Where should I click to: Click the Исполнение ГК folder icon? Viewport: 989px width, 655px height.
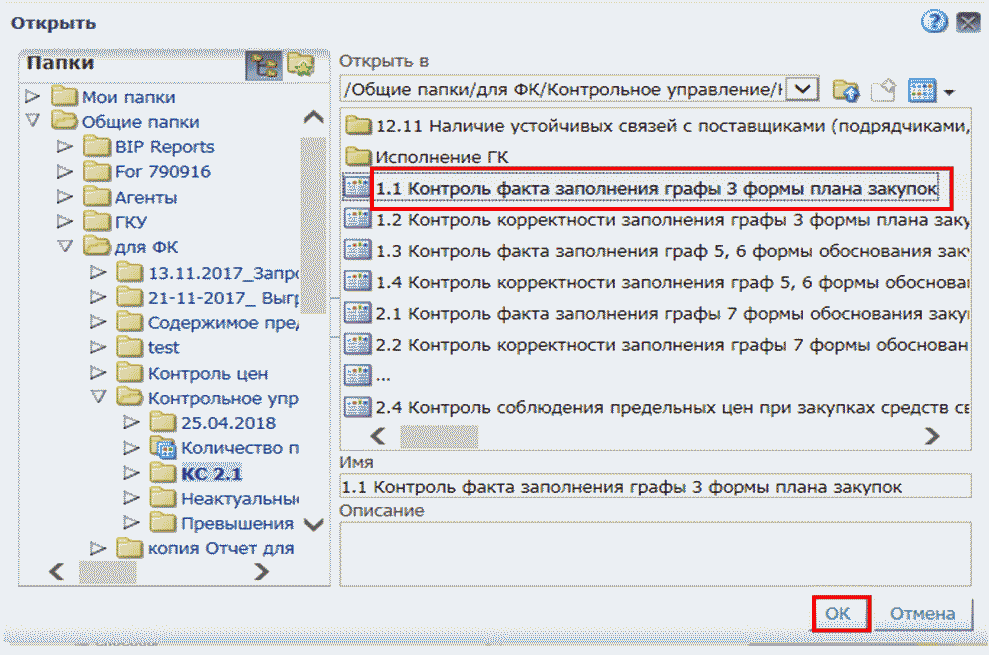point(357,157)
